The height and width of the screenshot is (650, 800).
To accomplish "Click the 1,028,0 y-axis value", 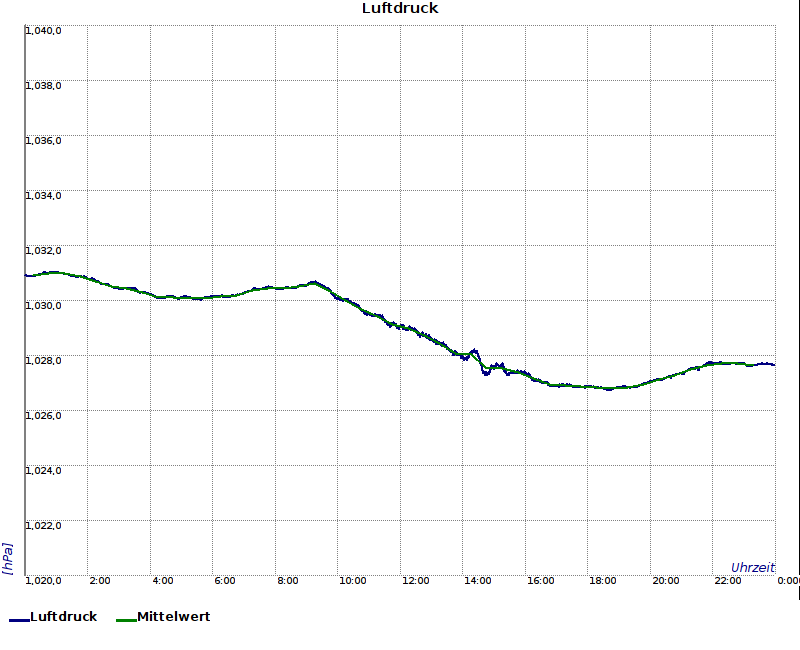I will coord(43,361).
